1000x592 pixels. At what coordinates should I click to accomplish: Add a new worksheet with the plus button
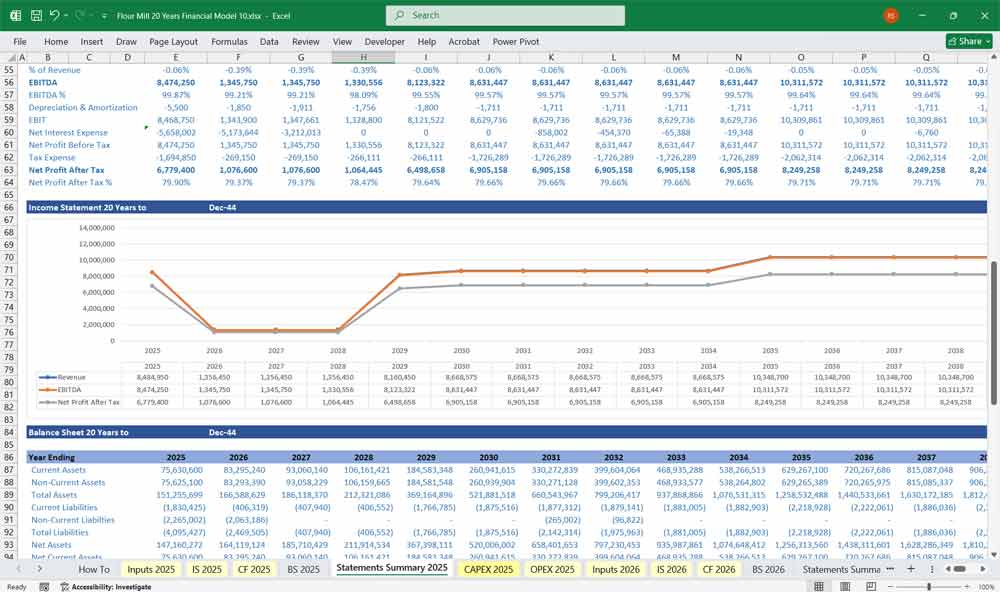[911, 568]
